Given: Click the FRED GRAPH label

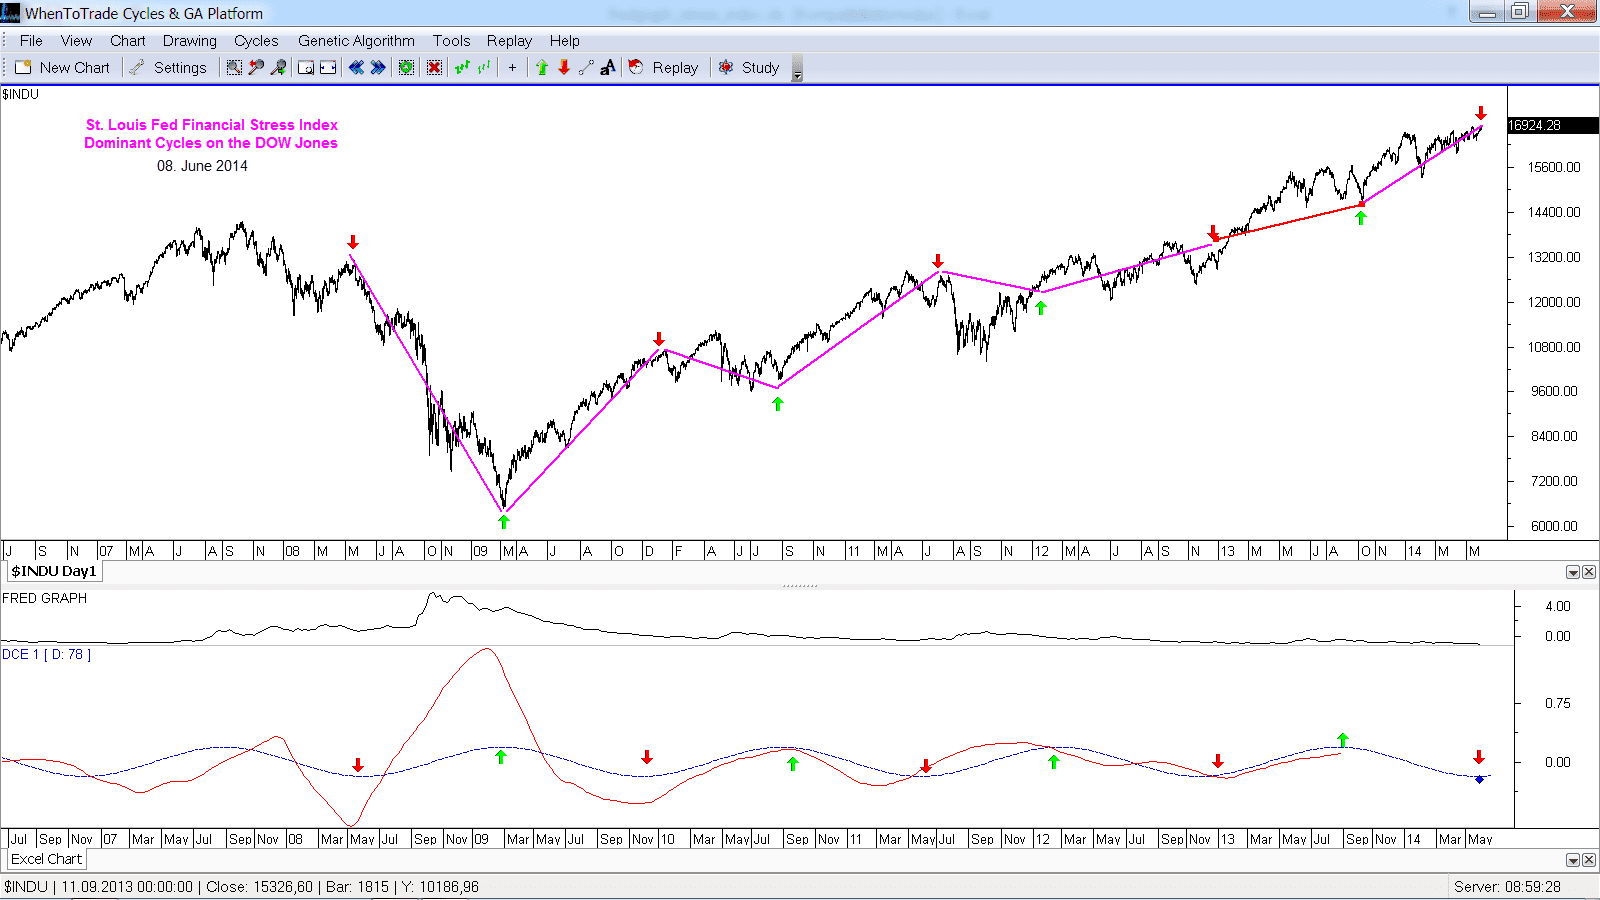Looking at the screenshot, I should [45, 598].
